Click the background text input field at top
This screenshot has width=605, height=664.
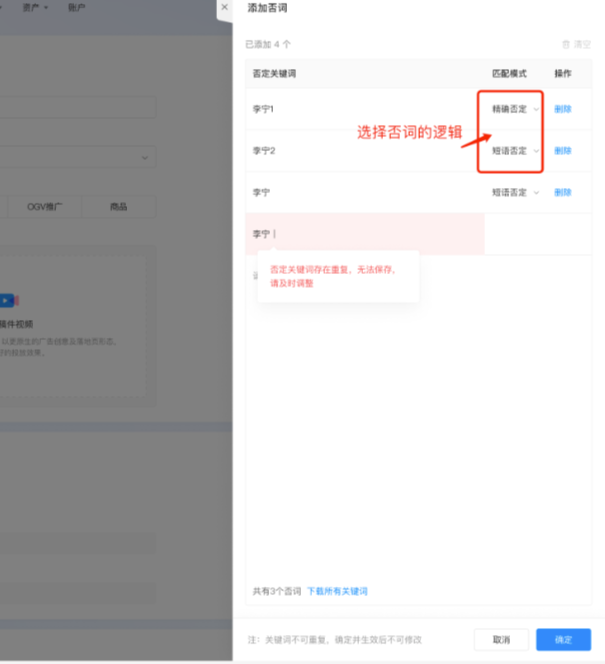[x=78, y=107]
